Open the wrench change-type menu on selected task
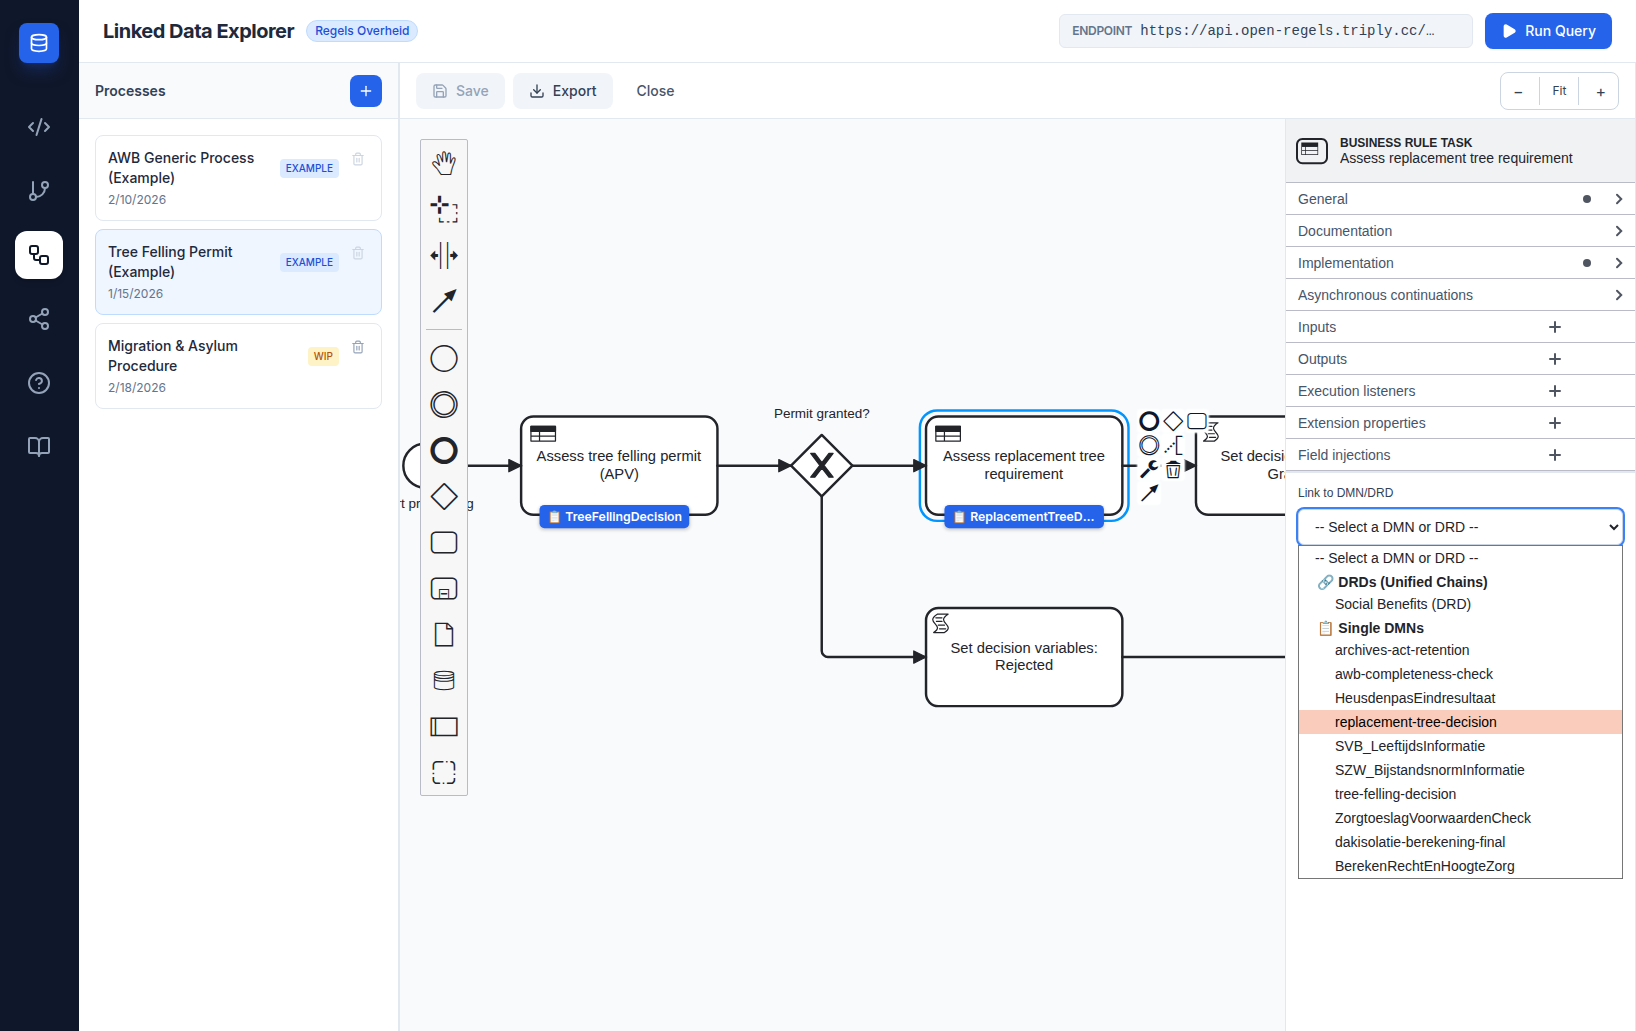The height and width of the screenshot is (1031, 1636). [1149, 468]
